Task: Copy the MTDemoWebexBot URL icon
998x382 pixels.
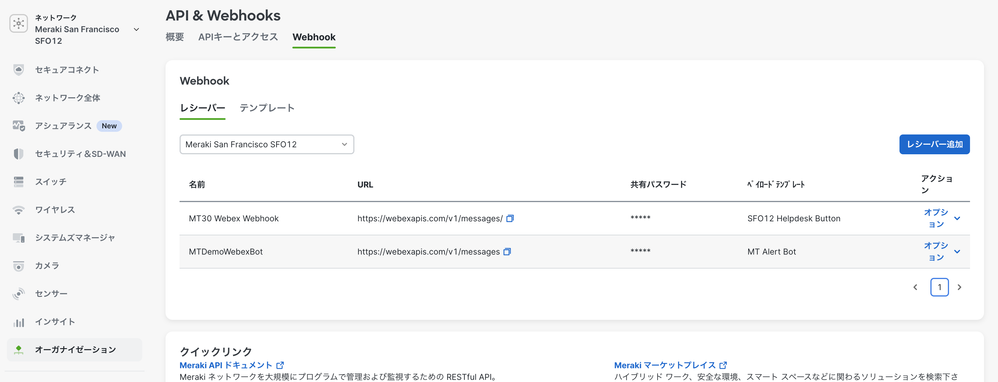Action: pyautogui.click(x=507, y=251)
